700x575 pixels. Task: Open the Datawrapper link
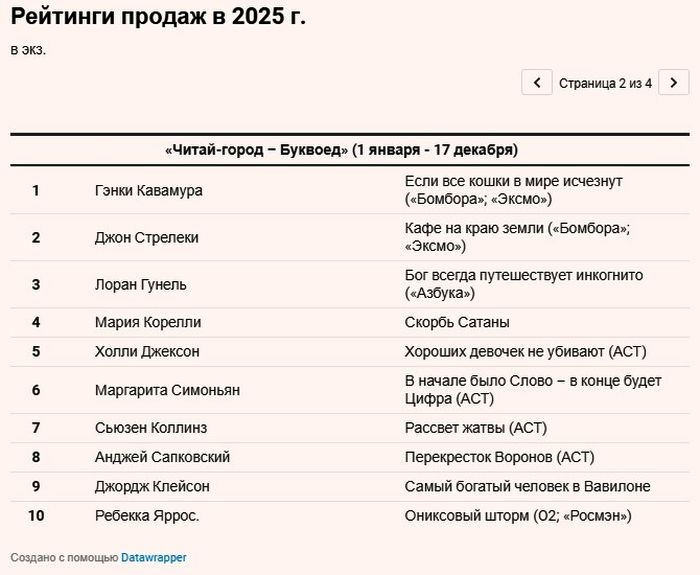coord(154,557)
